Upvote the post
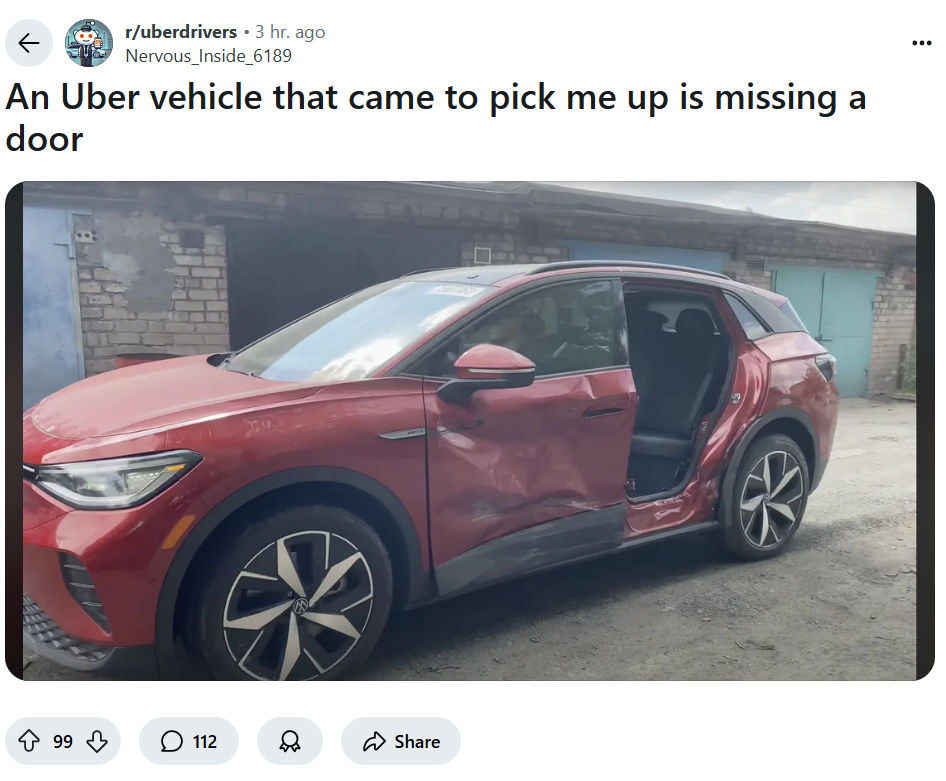Image resolution: width=946 pixels, height=781 pixels. [x=29, y=741]
